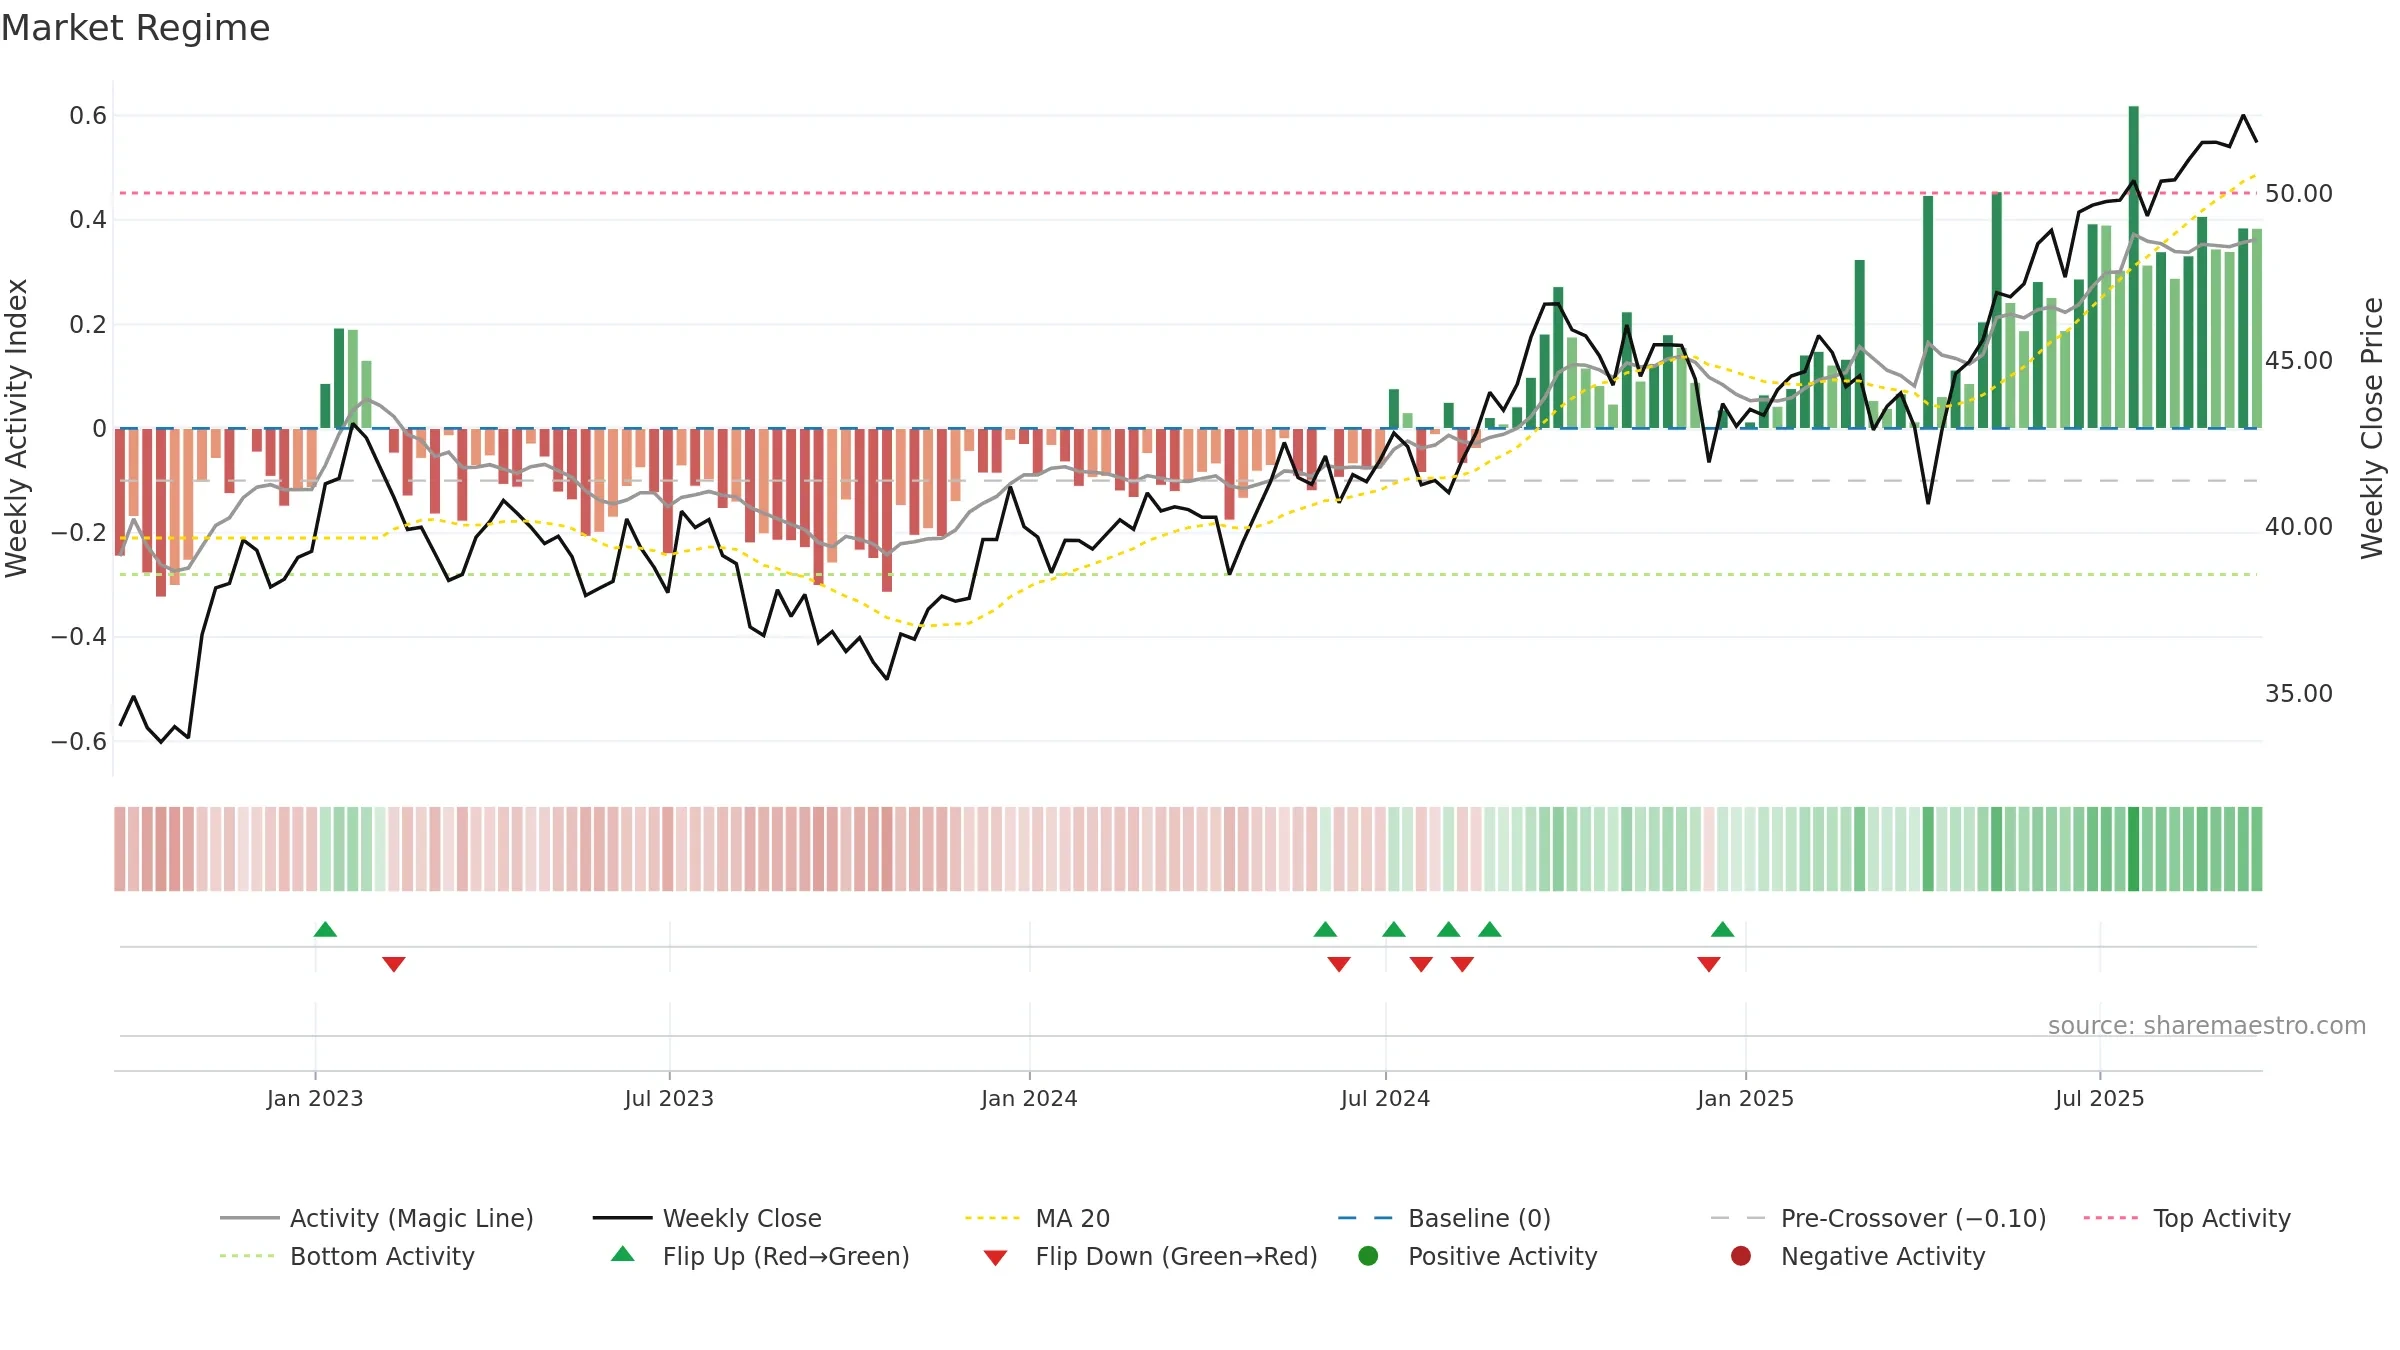The height and width of the screenshot is (1350, 2400).
Task: Click the flip-up triangle just before Jan 2025
Action: click(x=1722, y=930)
